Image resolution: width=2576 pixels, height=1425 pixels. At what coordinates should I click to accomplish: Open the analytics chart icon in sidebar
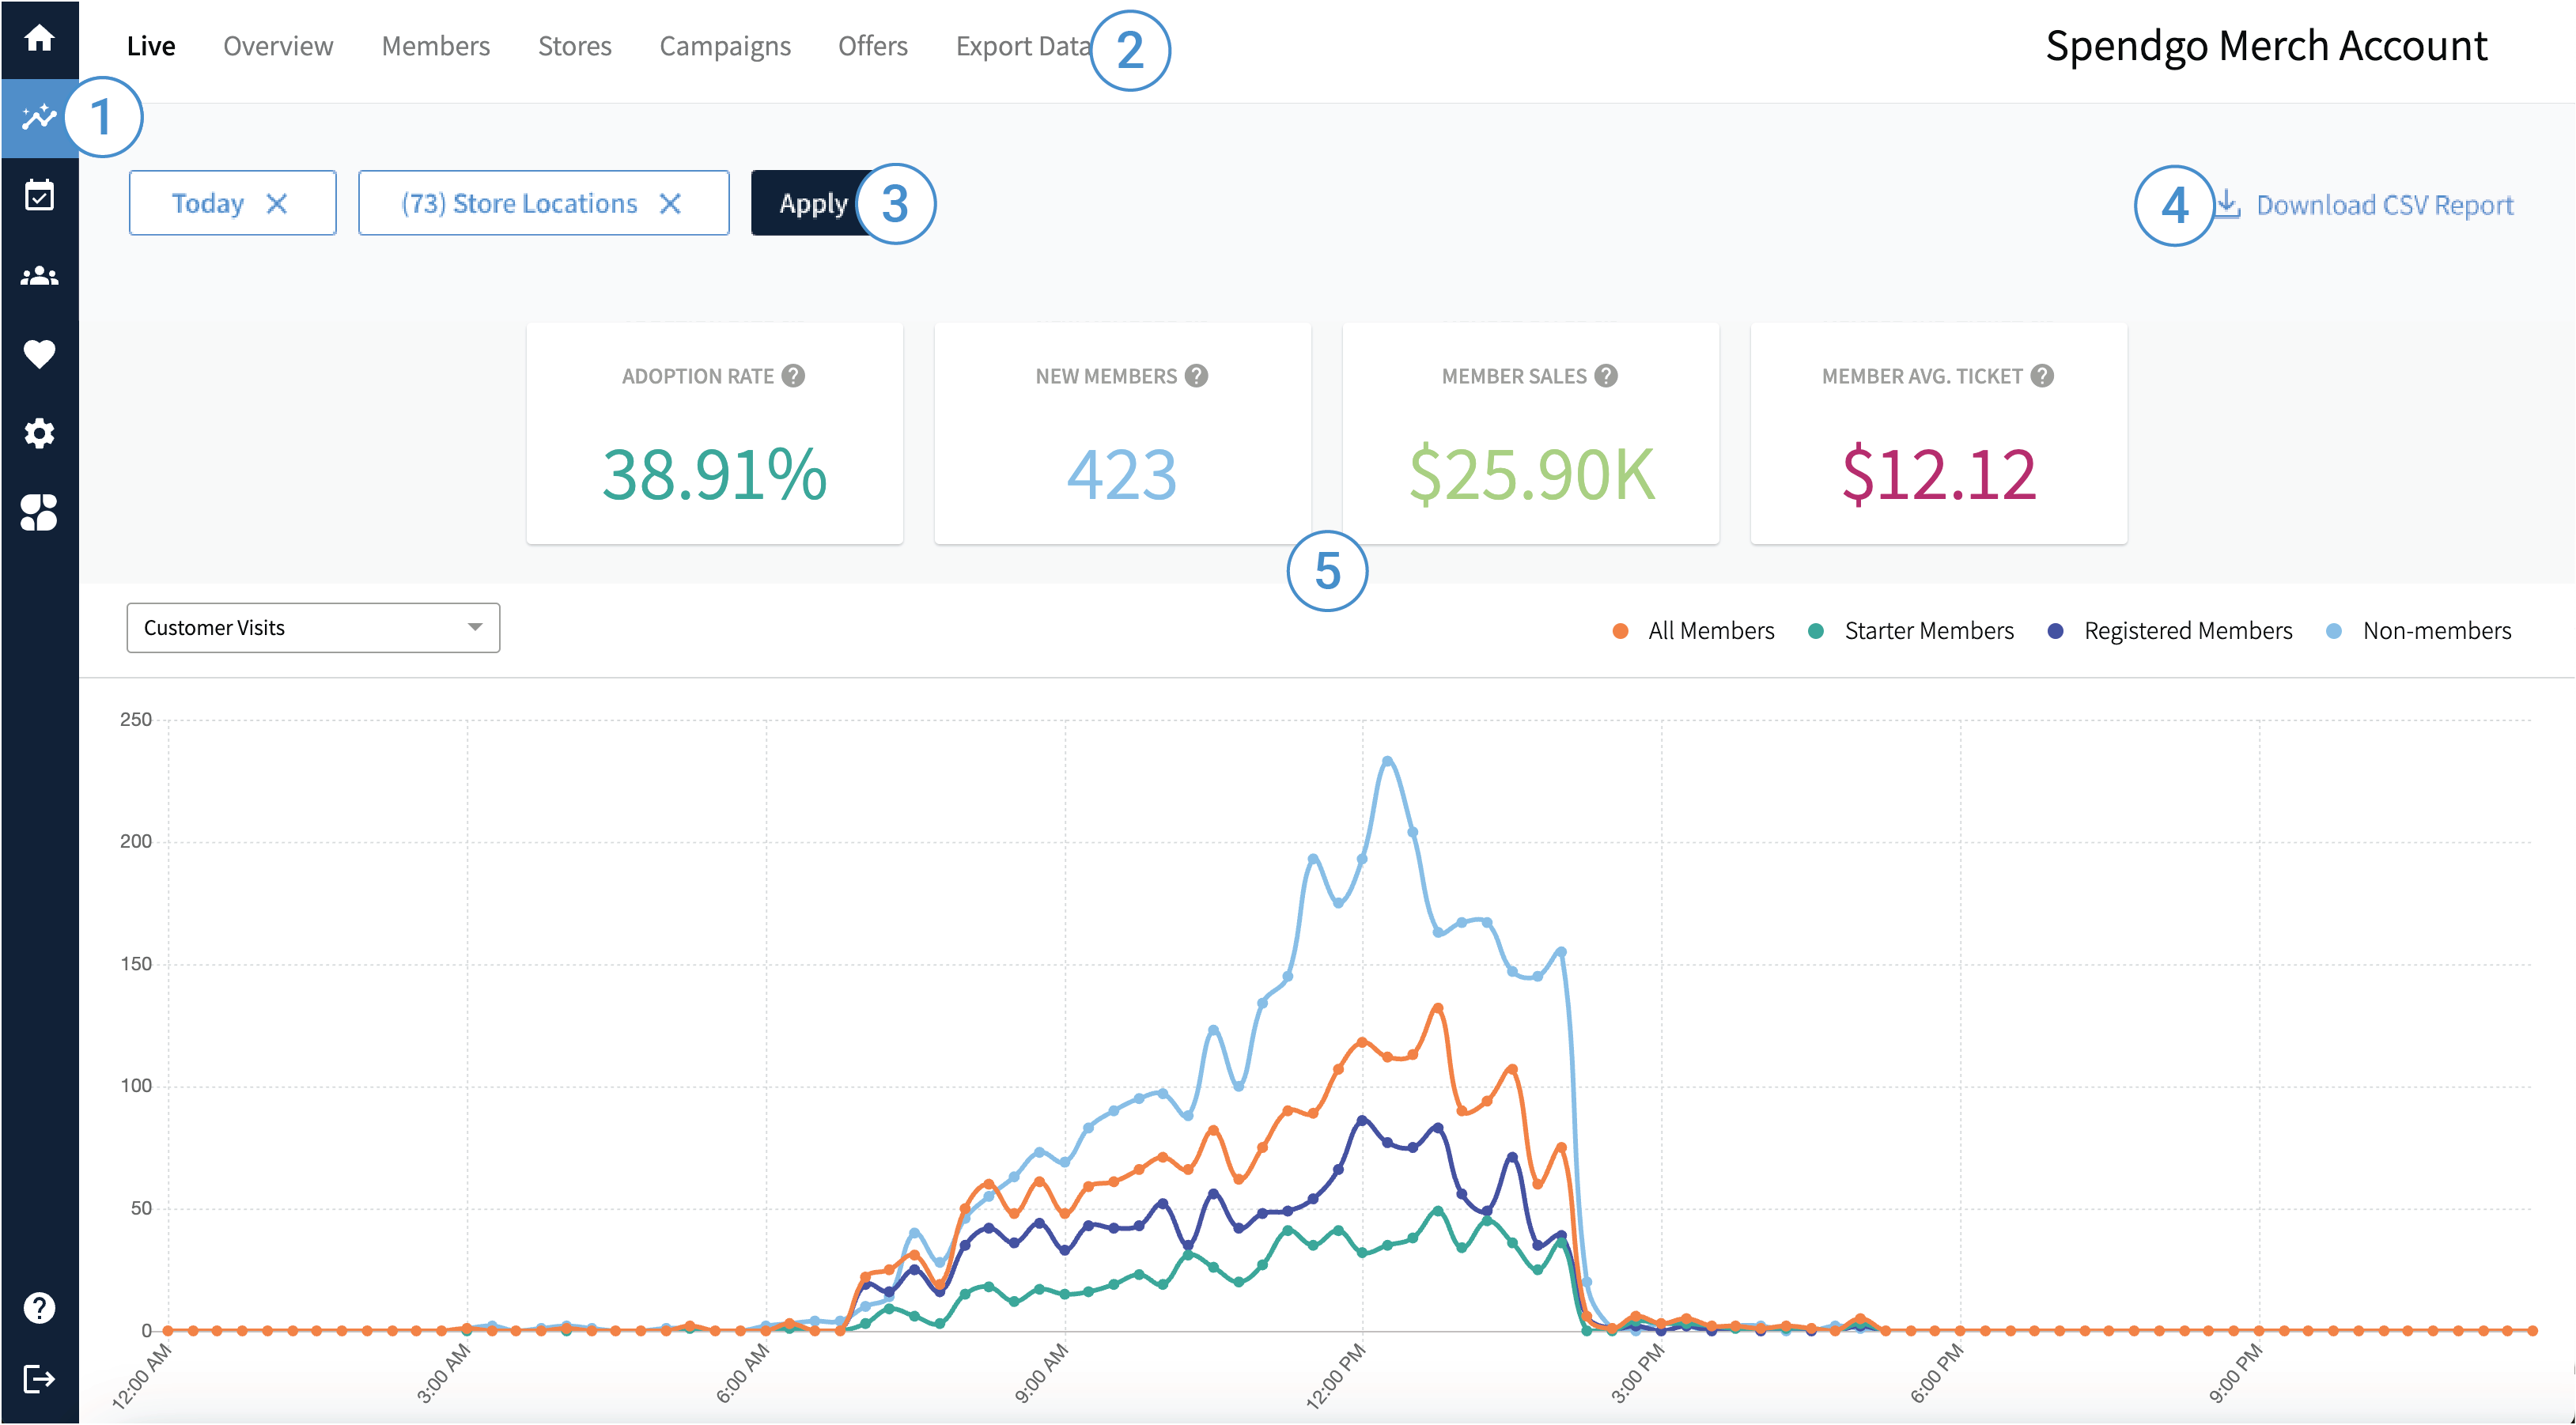39,118
